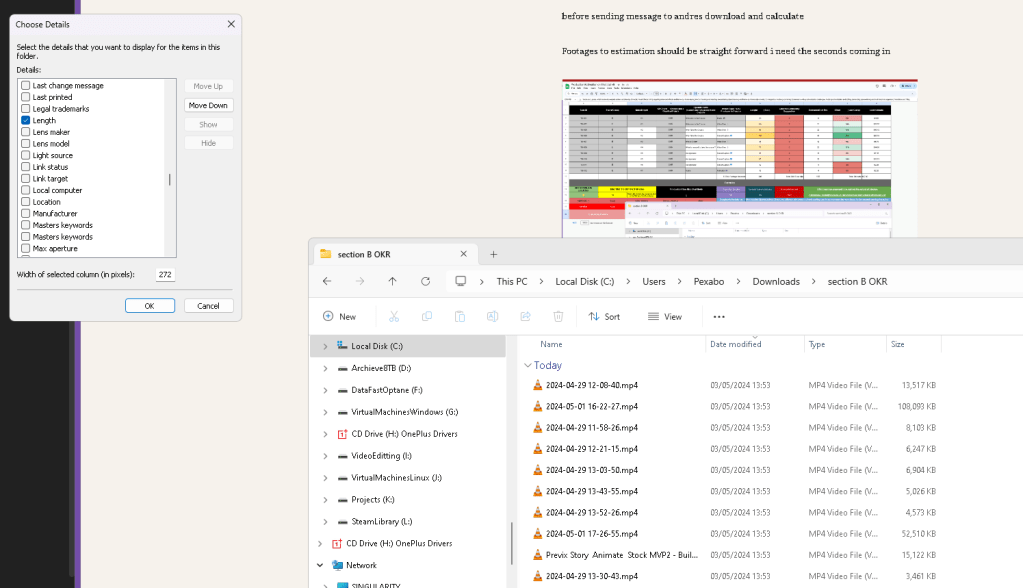The width and height of the screenshot is (1023, 588).
Task: Click the width of selected column field
Action: coord(165,274)
